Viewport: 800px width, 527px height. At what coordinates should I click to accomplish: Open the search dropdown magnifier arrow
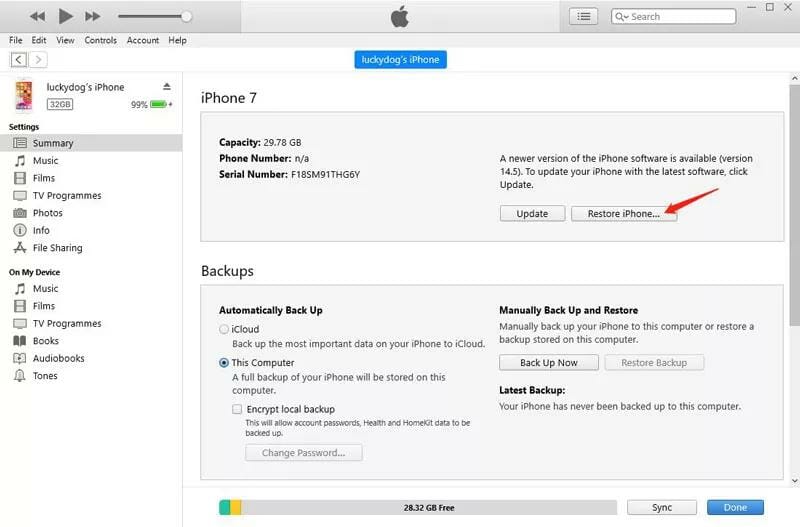point(621,17)
